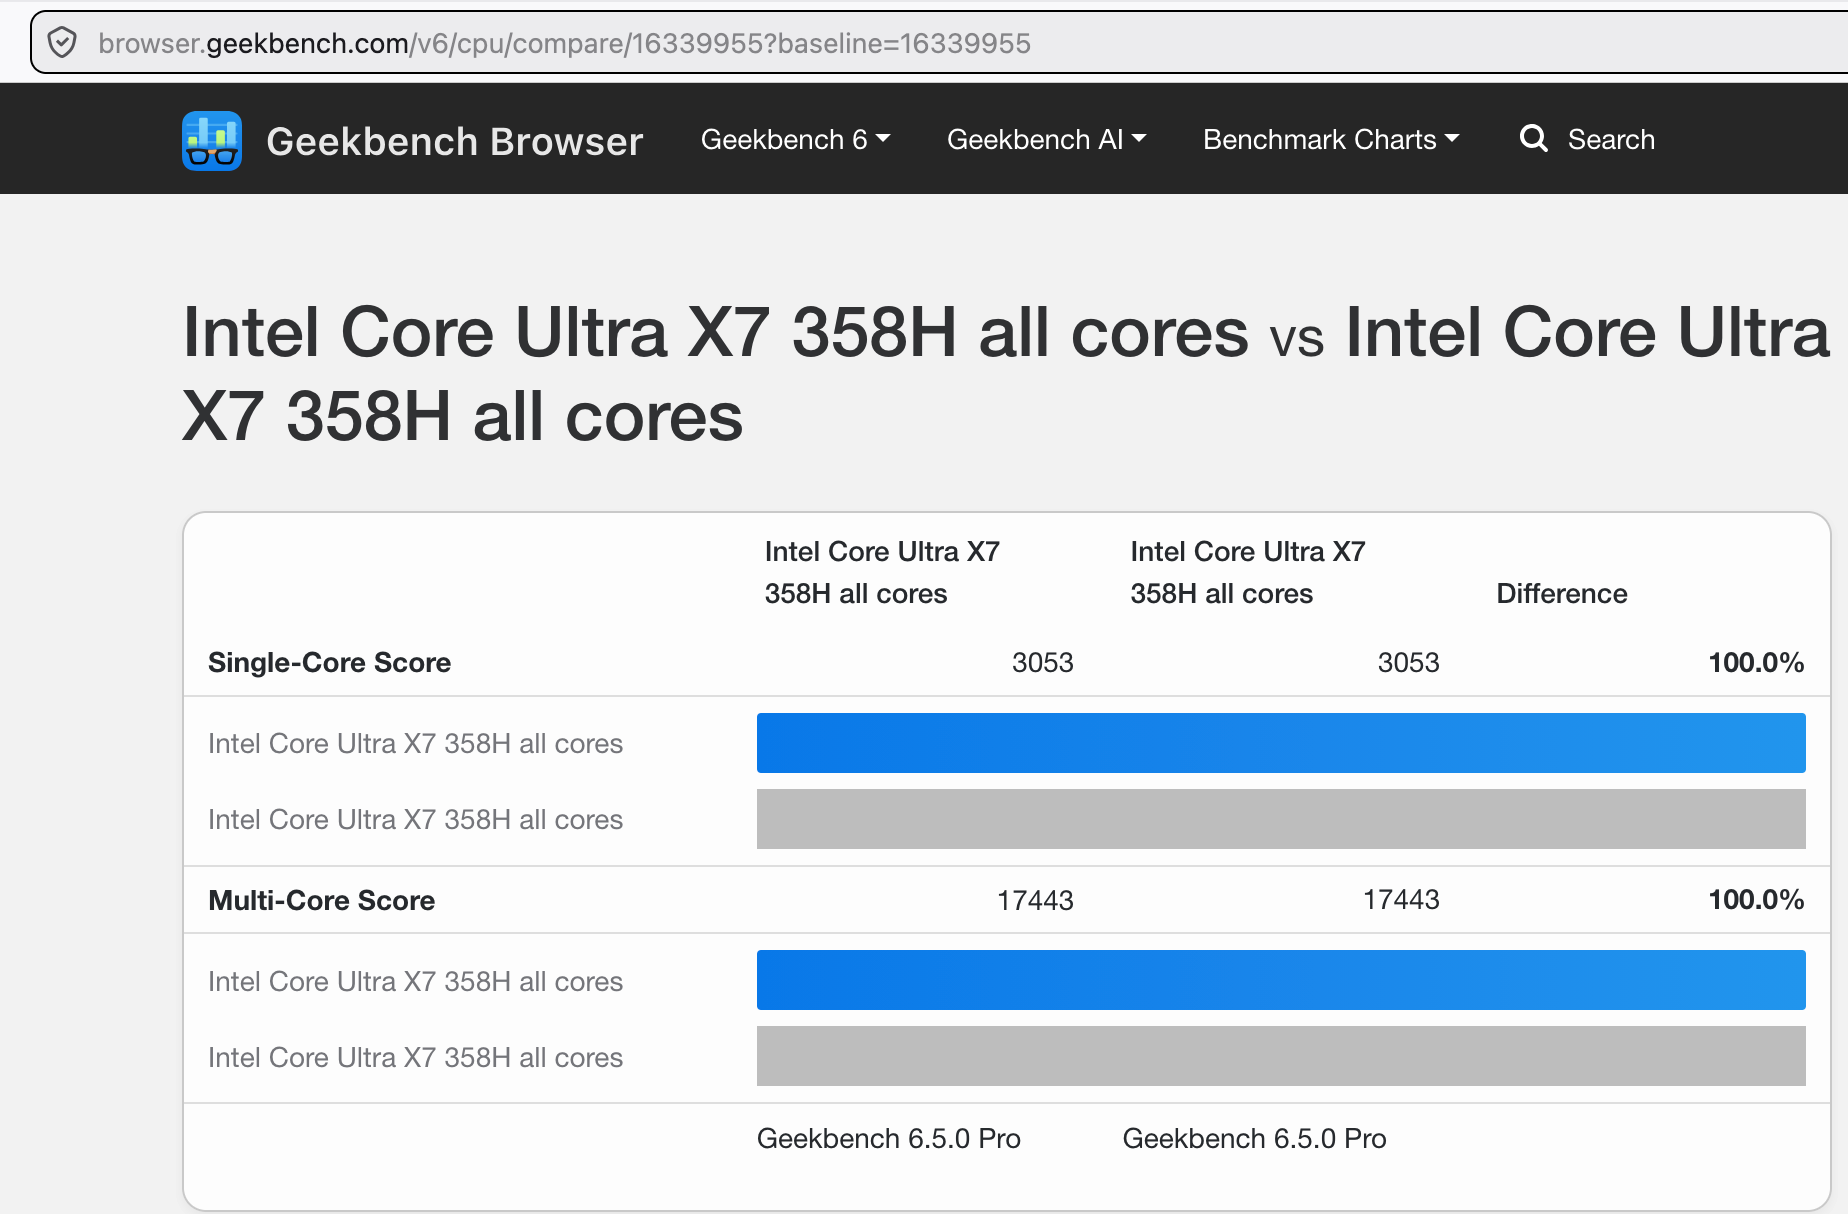Click the Difference column header
The image size is (1848, 1214).
1562,593
